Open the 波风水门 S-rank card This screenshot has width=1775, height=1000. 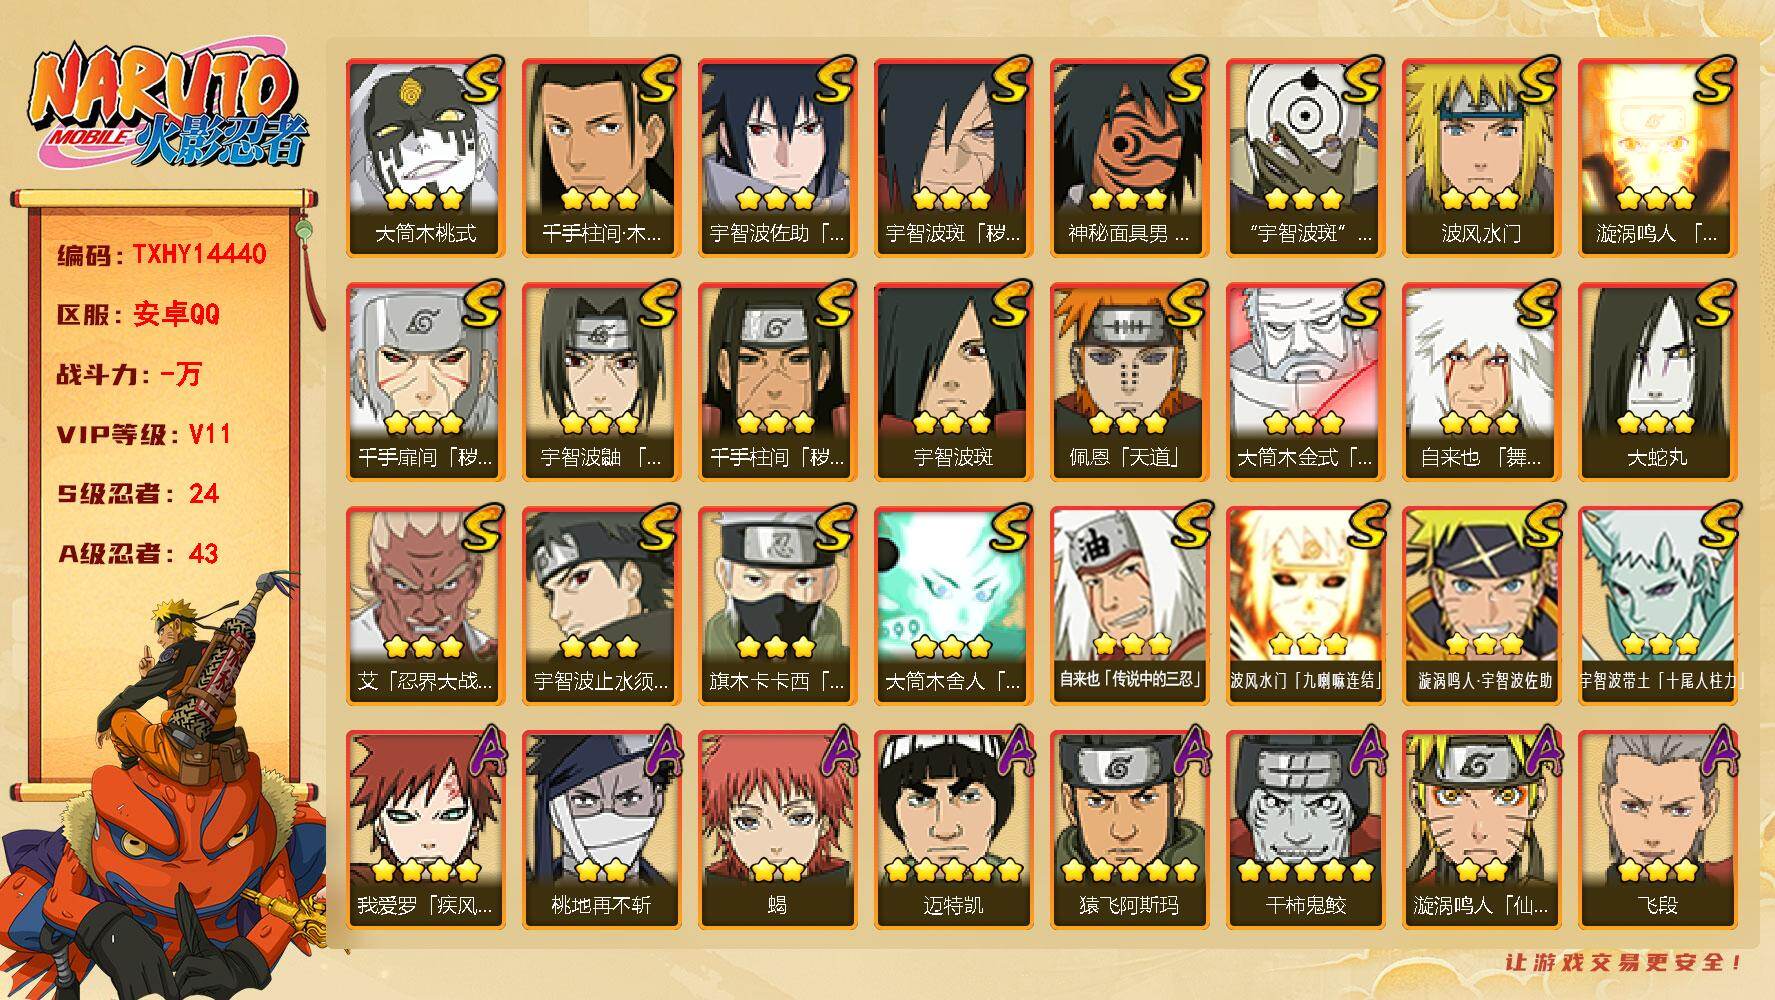coord(1481,157)
